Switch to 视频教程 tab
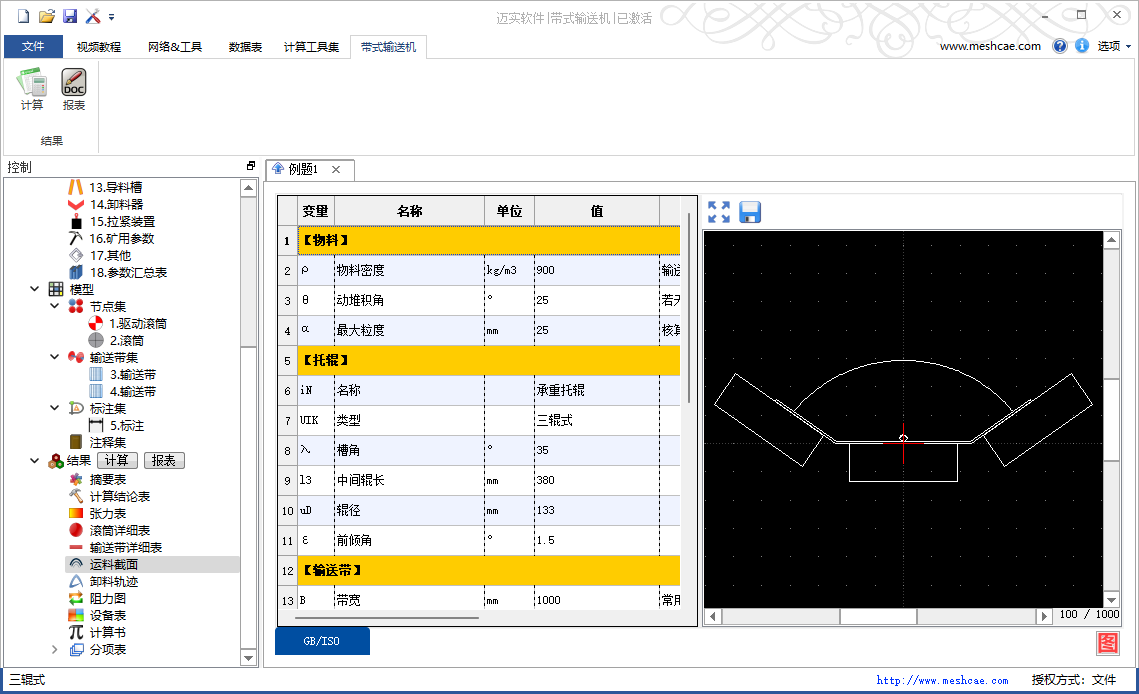The width and height of the screenshot is (1139, 694). (x=99, y=47)
